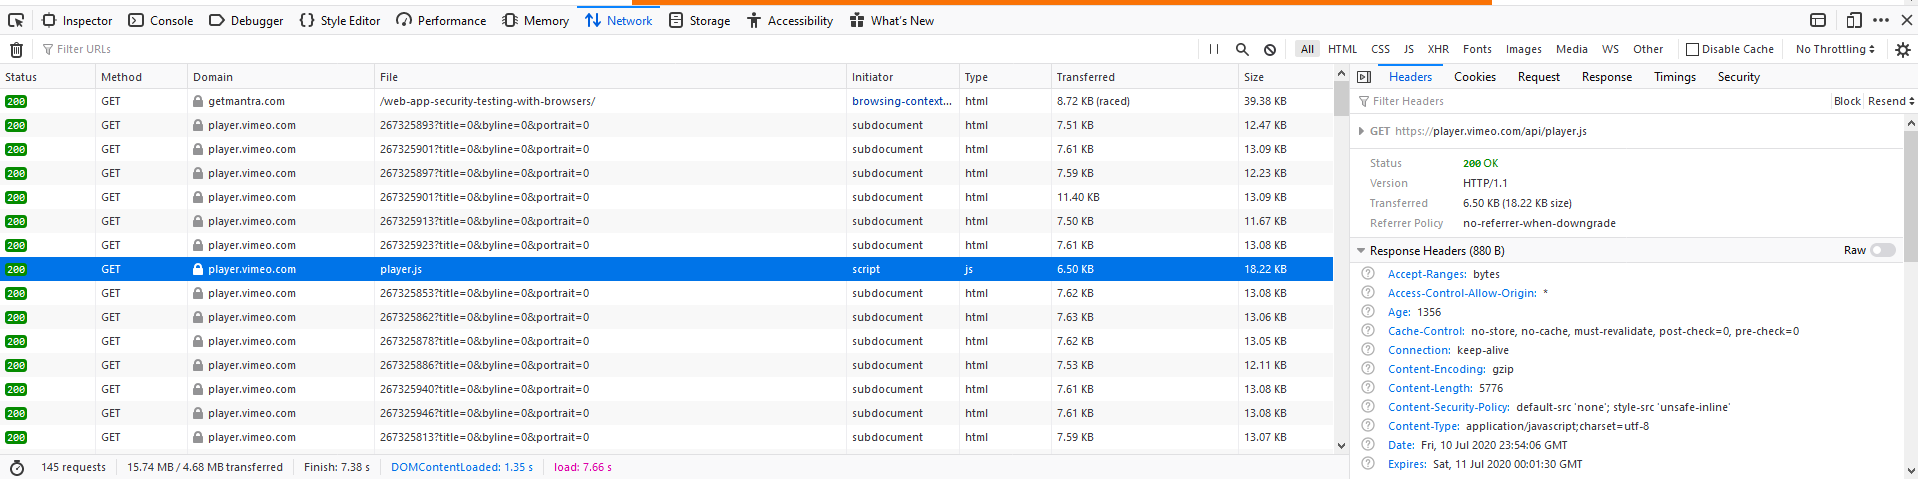Viewport: 1918px width, 479px height.
Task: Sort requests by Initiator column
Action: pyautogui.click(x=903, y=77)
